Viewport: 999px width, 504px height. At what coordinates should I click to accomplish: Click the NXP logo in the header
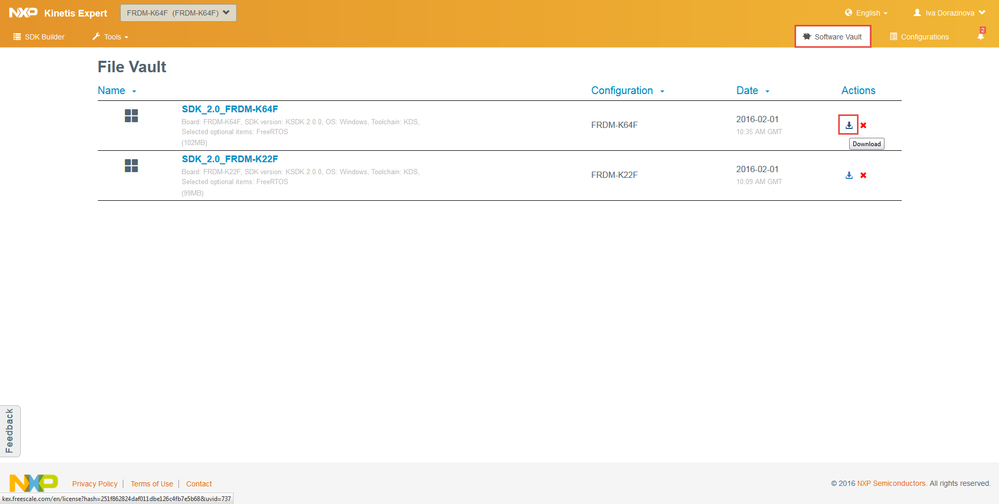pos(23,13)
